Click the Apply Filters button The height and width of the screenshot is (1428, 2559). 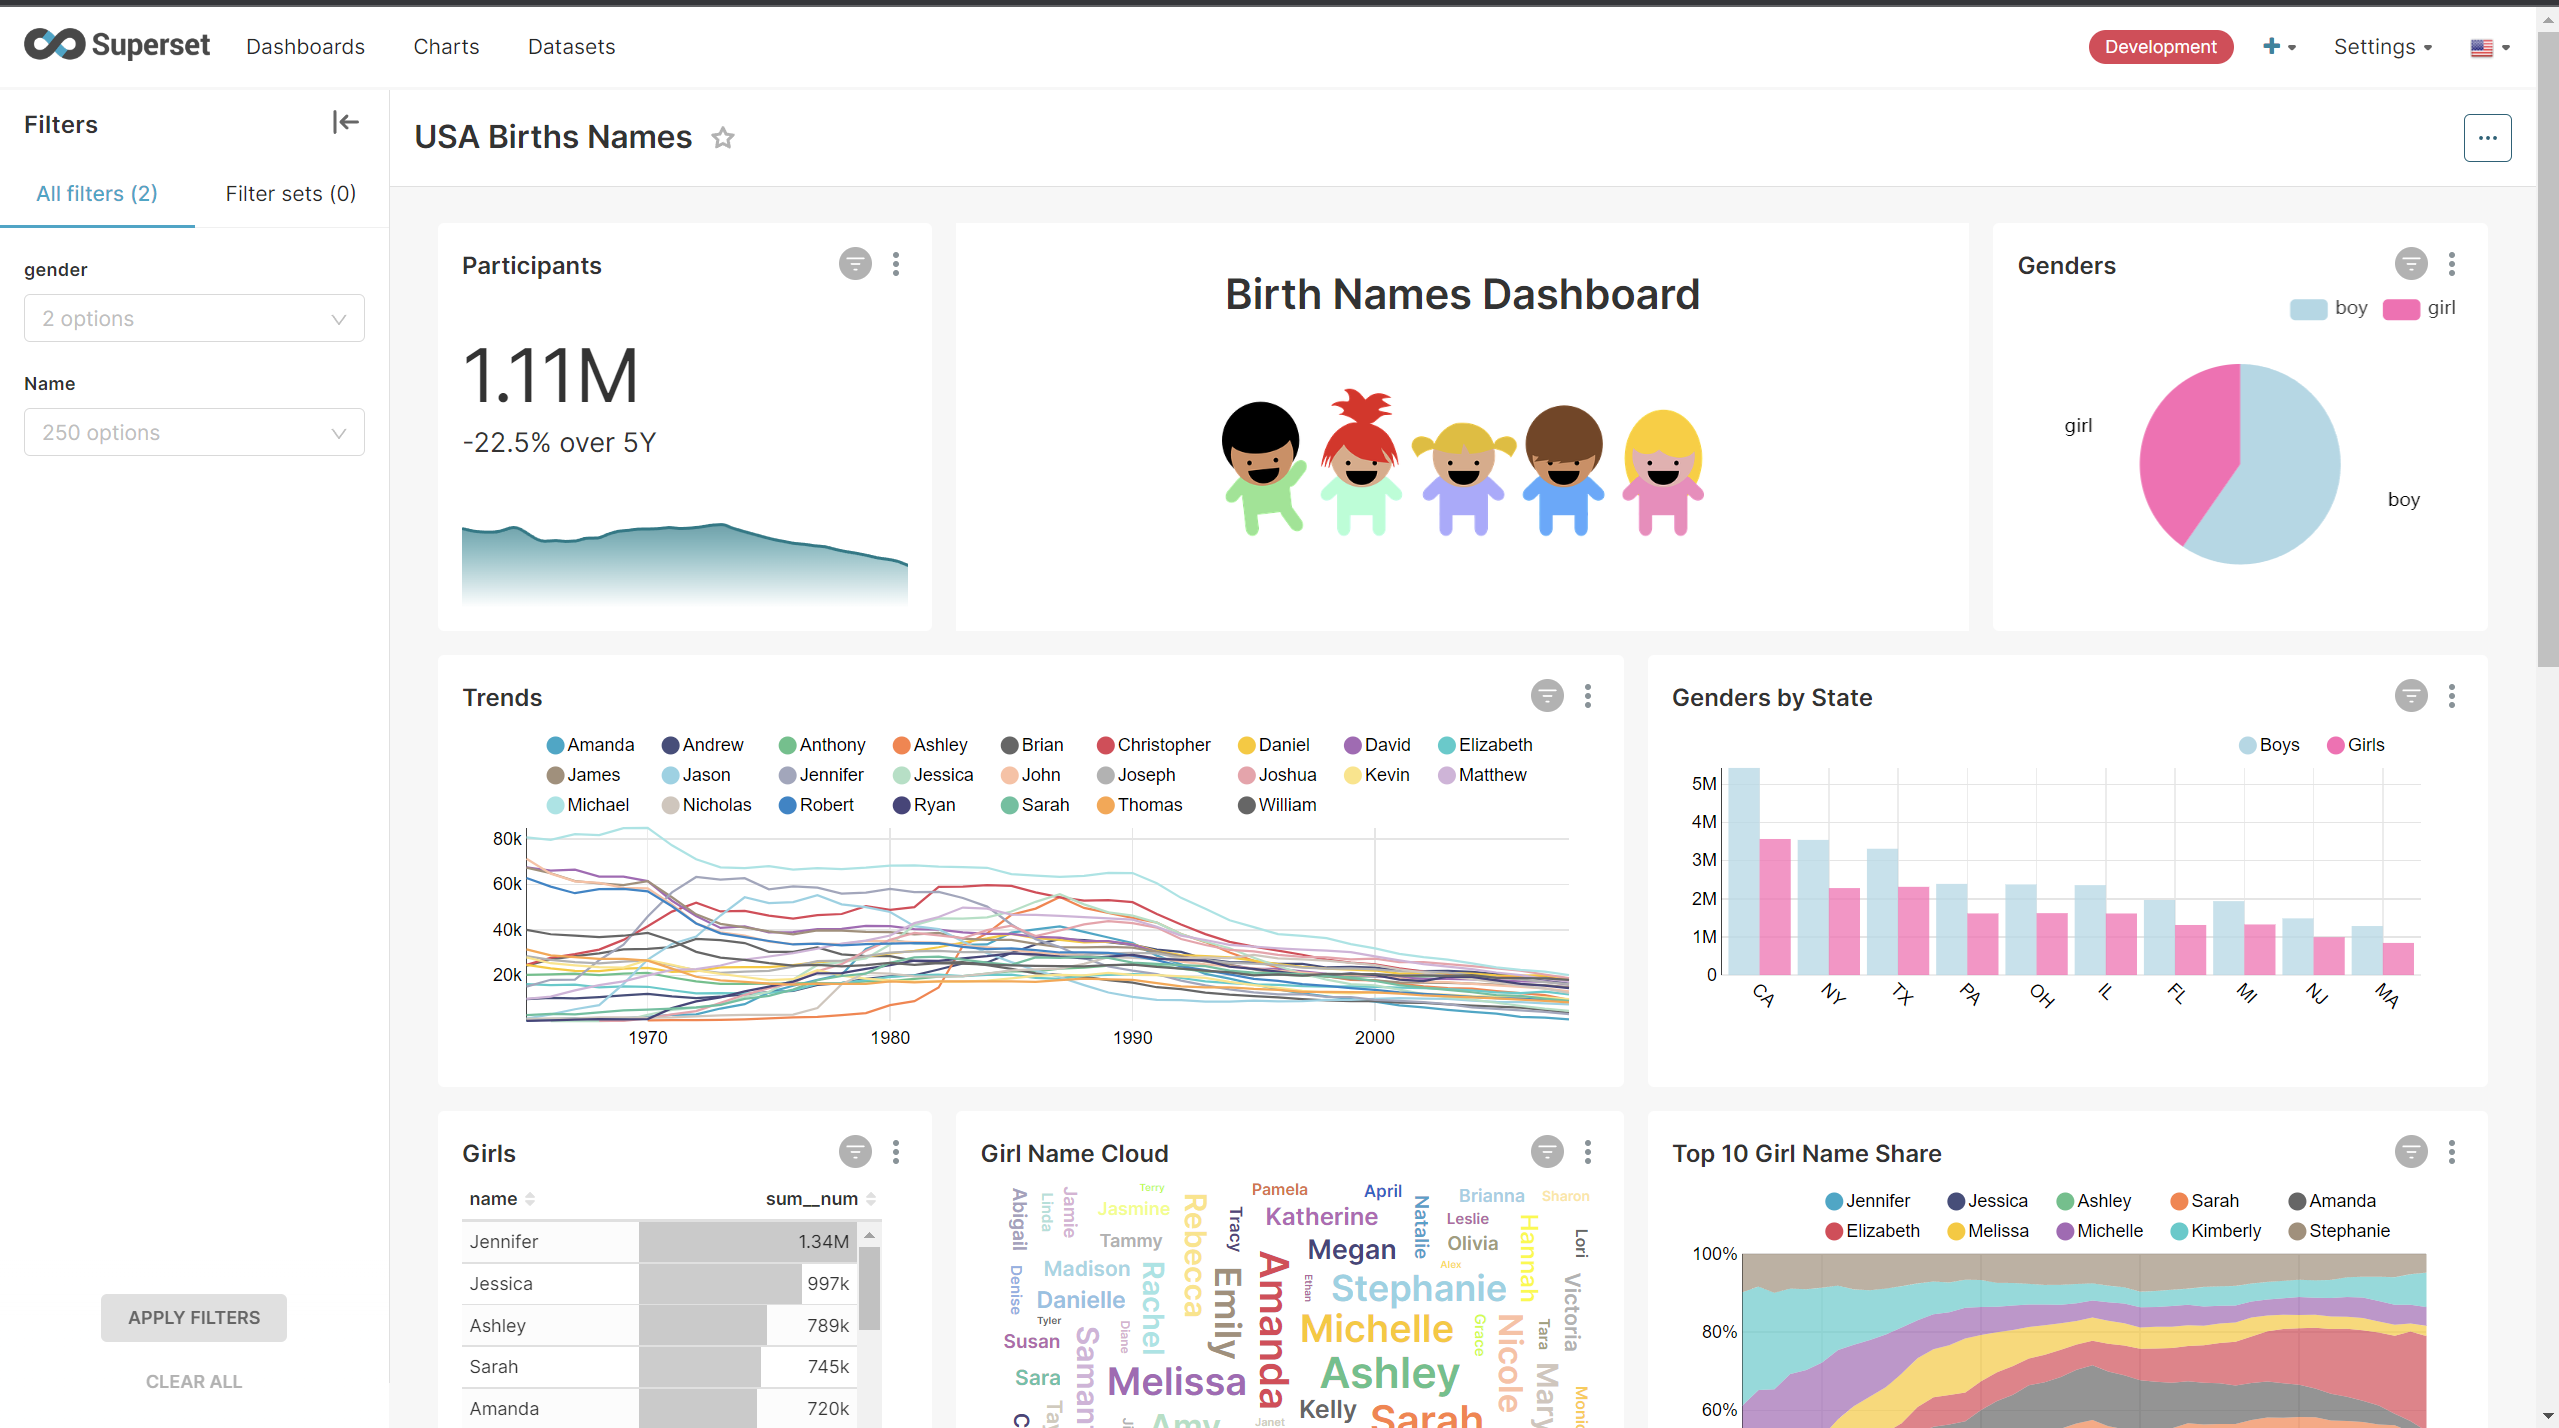[194, 1317]
